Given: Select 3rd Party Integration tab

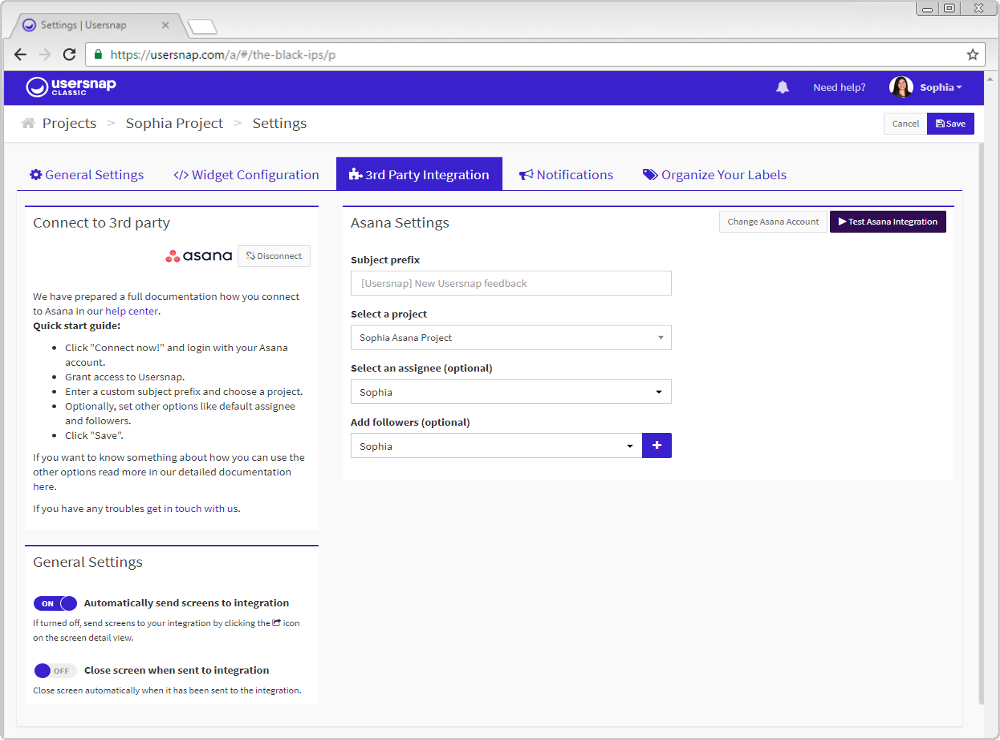Looking at the screenshot, I should tap(419, 174).
